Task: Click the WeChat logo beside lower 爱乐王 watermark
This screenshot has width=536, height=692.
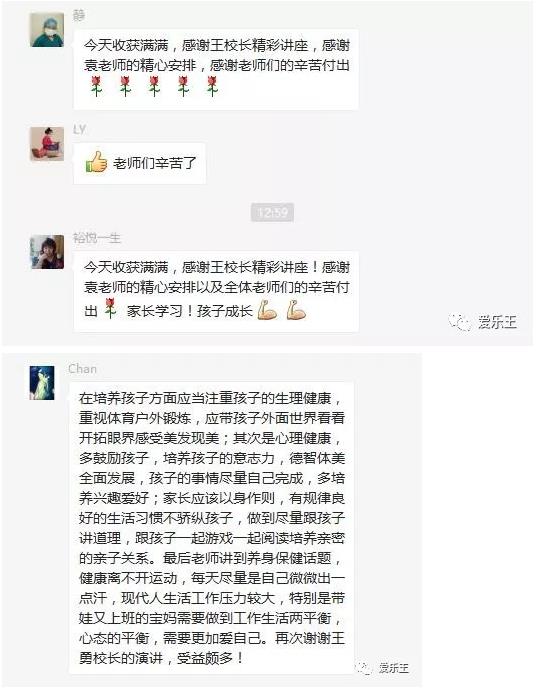Action: pyautogui.click(x=365, y=668)
